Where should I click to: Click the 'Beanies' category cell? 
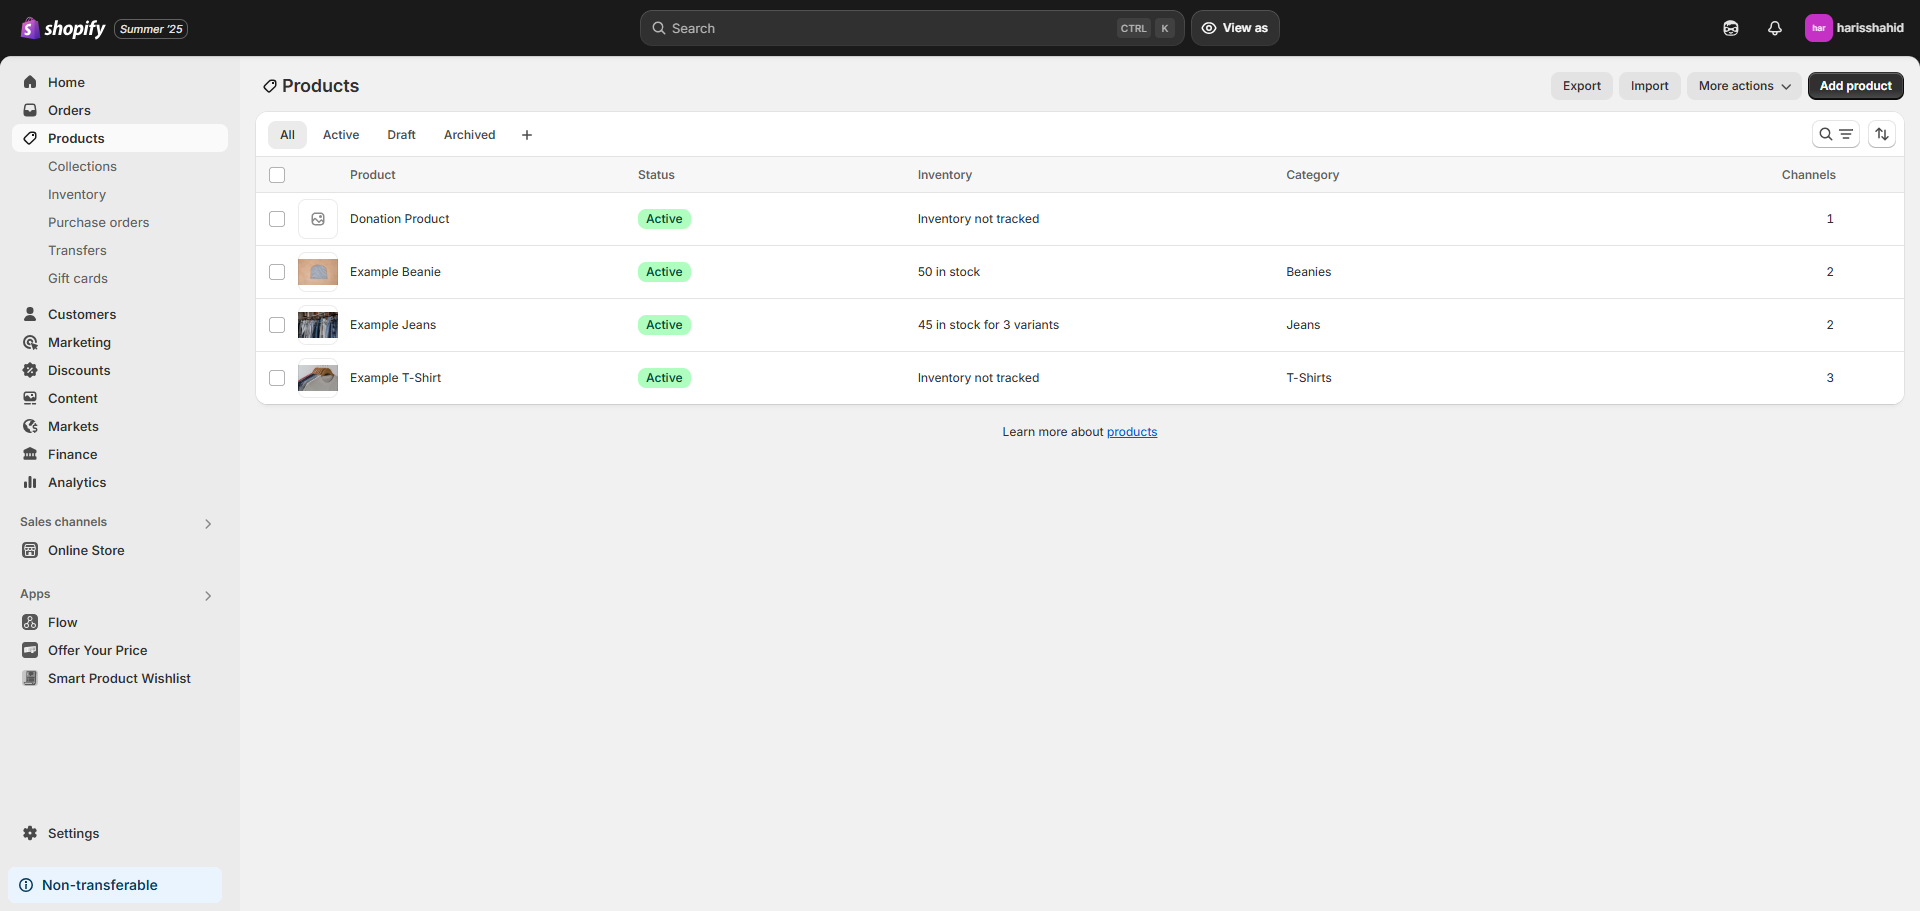click(x=1308, y=272)
